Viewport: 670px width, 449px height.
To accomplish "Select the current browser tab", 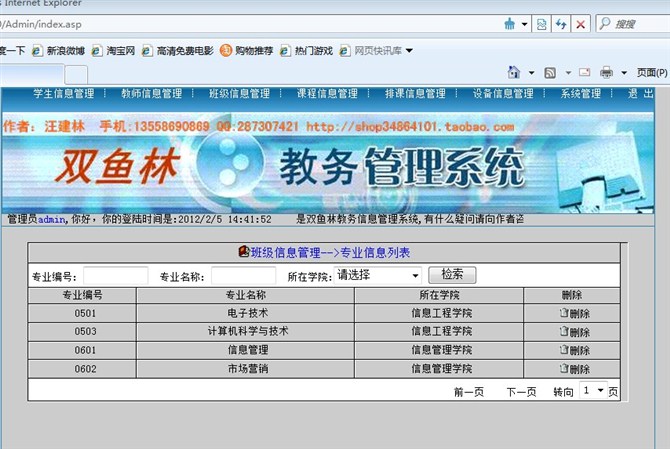I will 31,74.
